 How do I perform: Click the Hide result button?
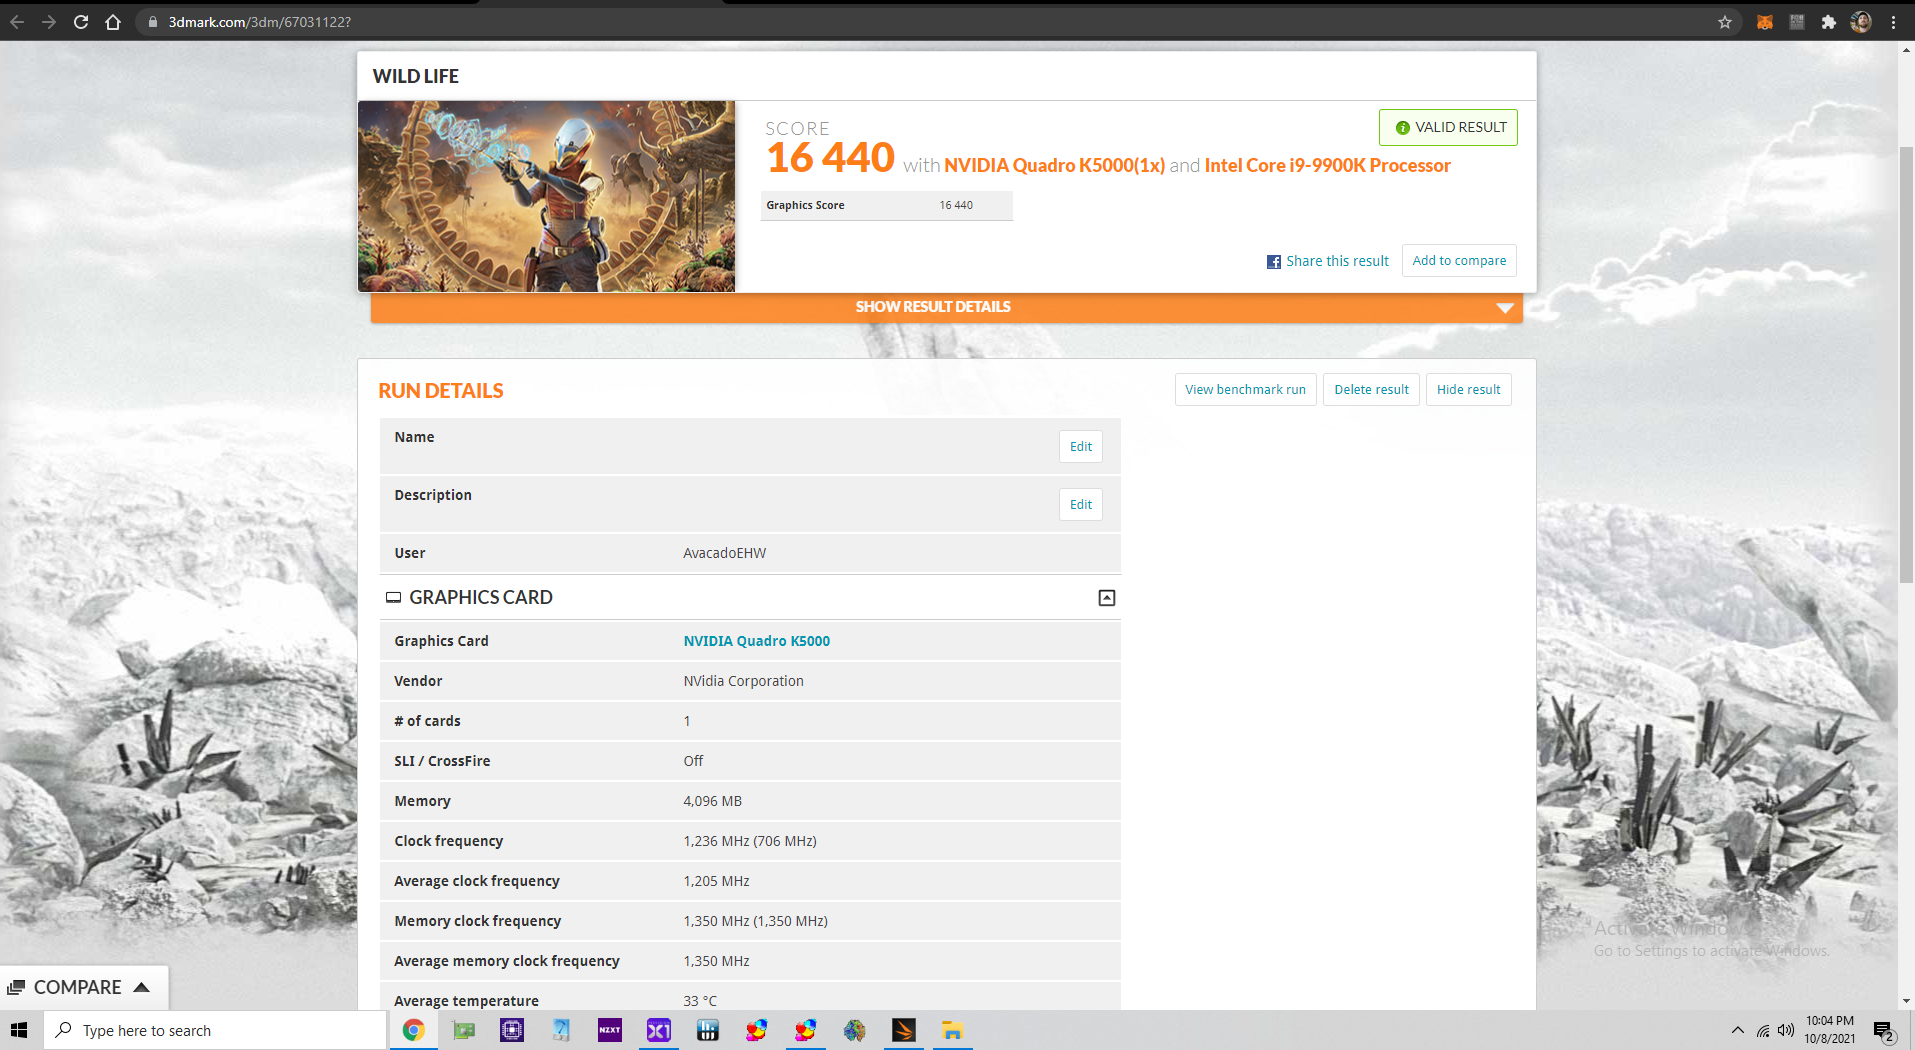(x=1468, y=389)
